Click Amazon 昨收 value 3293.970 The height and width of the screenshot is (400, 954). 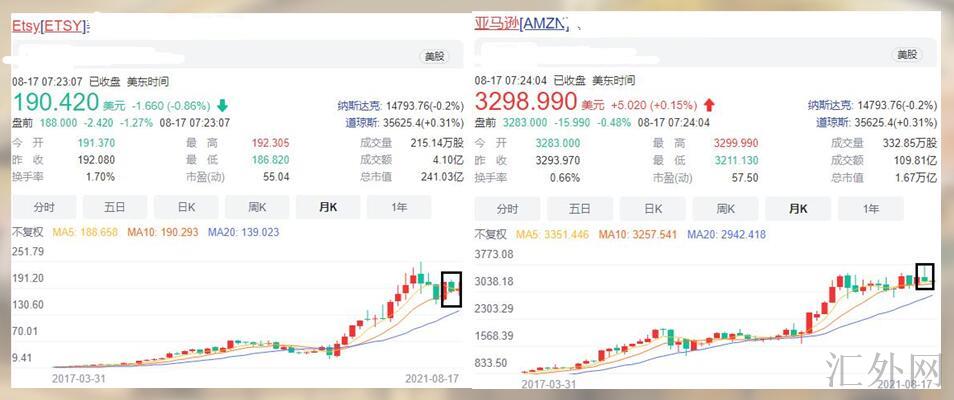(x=558, y=161)
